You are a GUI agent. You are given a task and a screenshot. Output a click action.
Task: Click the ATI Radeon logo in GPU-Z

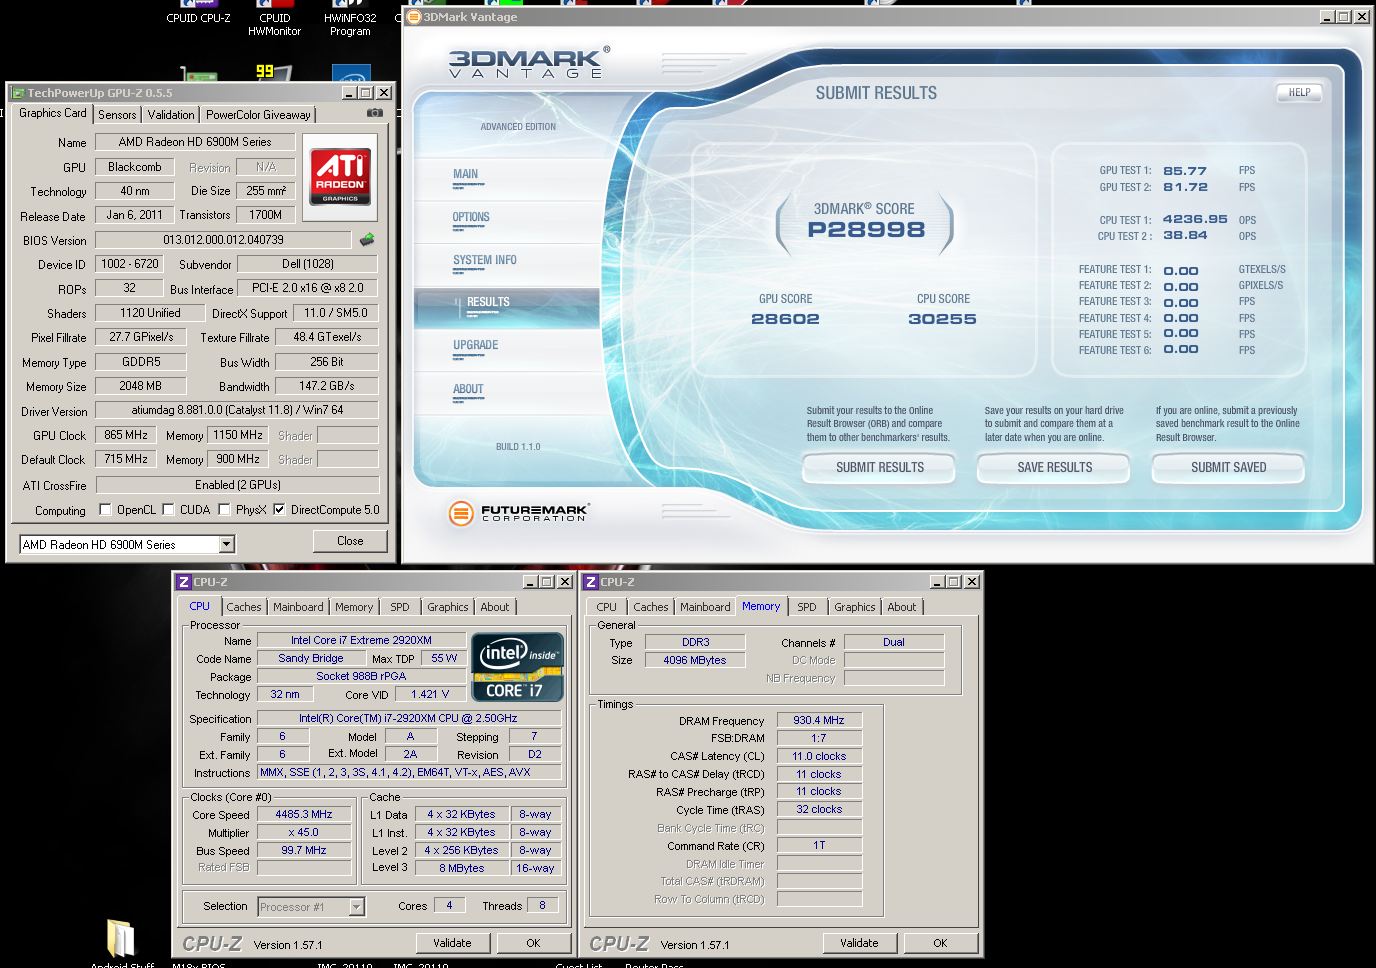[340, 176]
